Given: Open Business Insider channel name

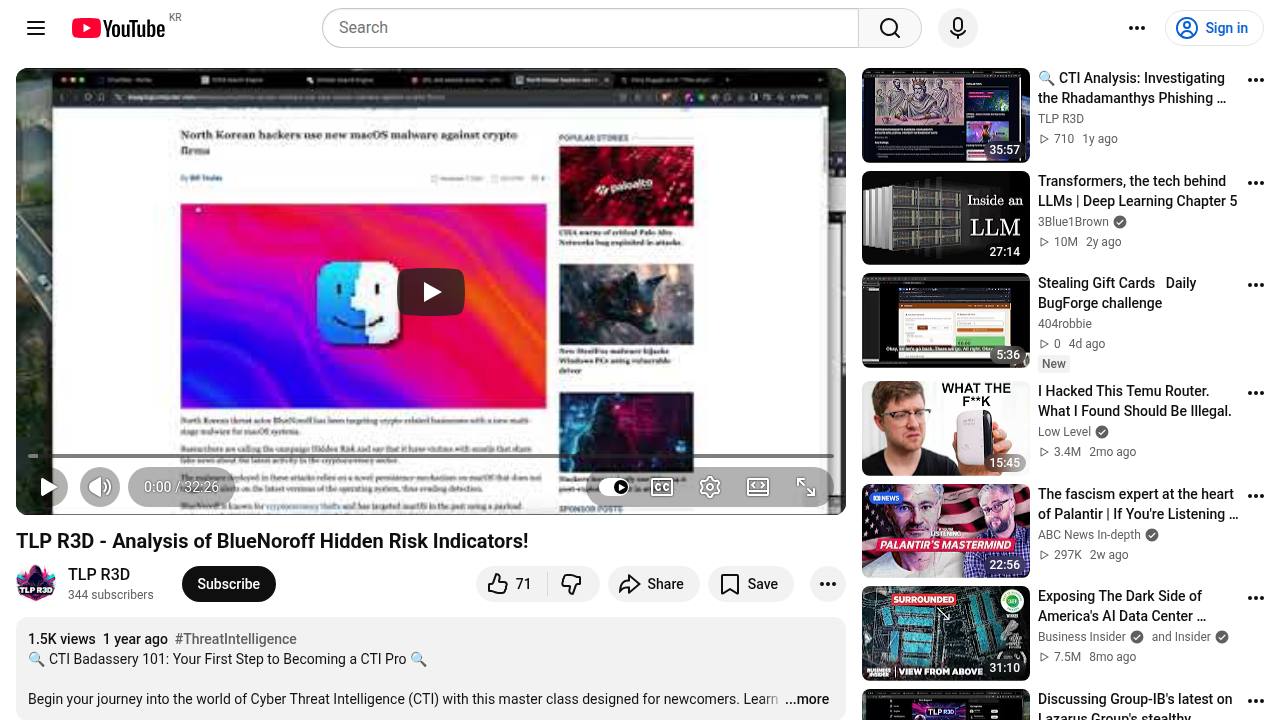Looking at the screenshot, I should [x=1082, y=637].
